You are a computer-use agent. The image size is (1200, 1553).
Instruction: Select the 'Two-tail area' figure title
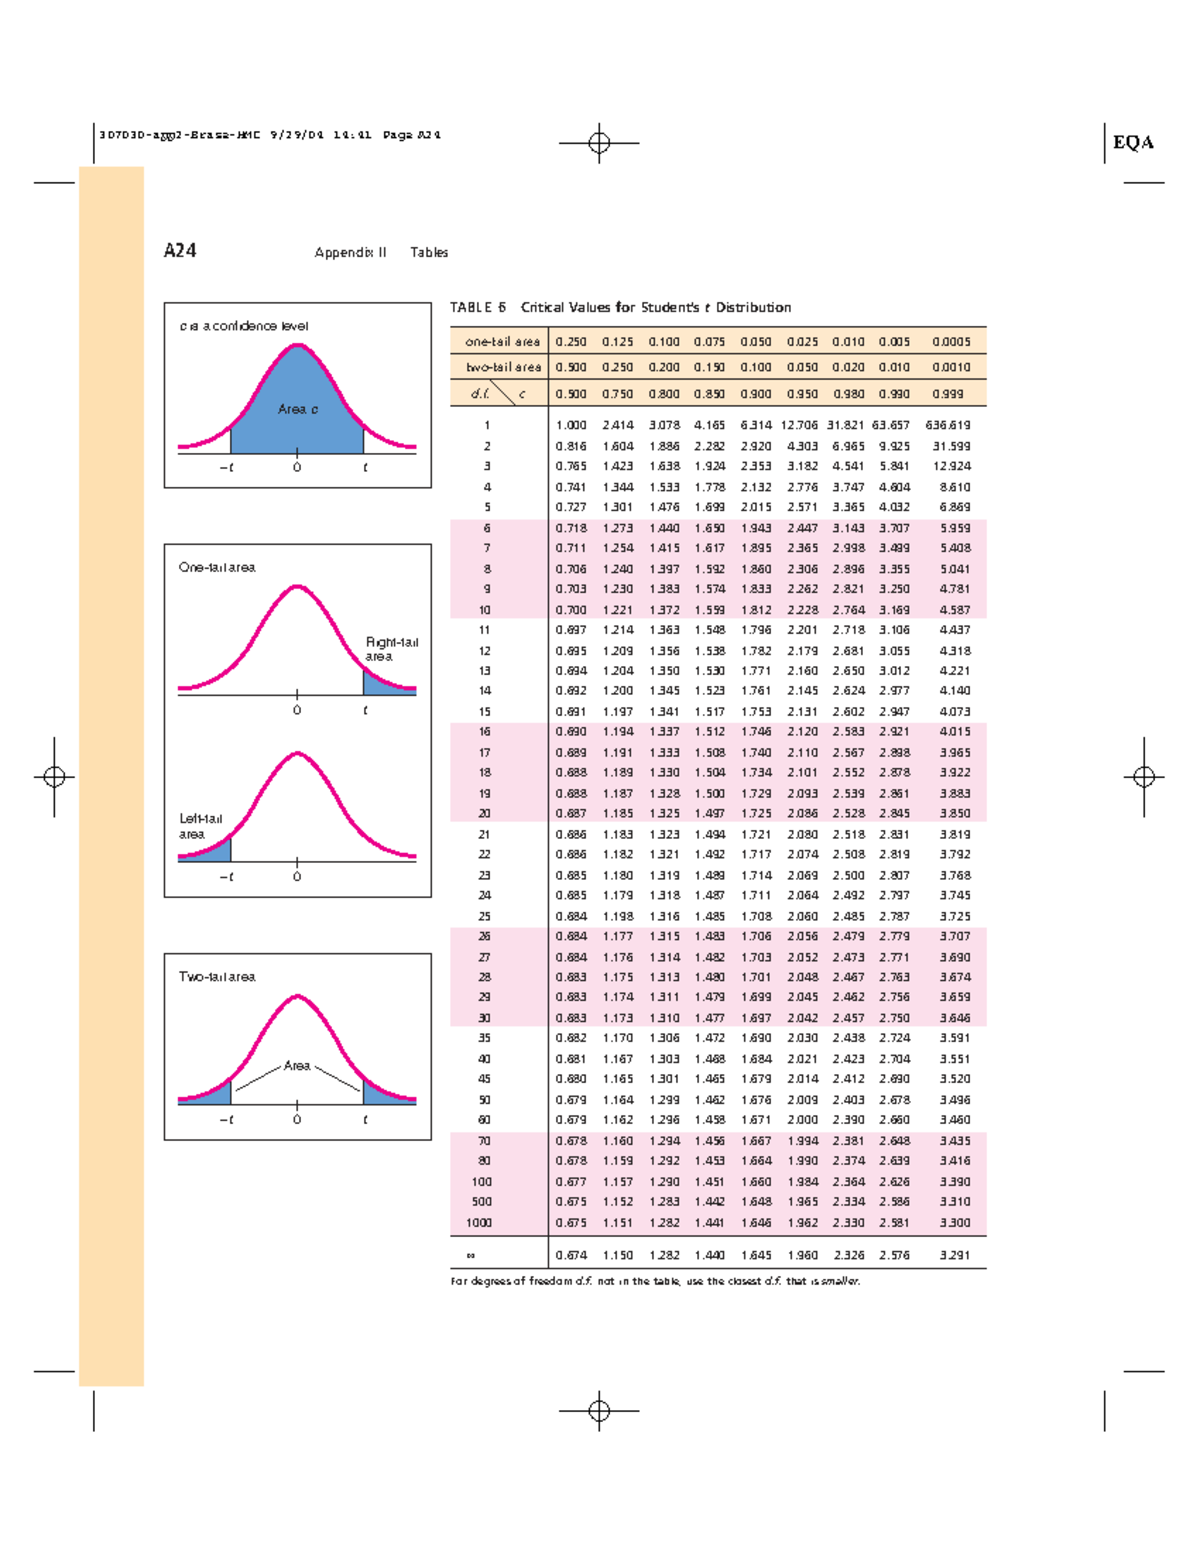[217, 977]
